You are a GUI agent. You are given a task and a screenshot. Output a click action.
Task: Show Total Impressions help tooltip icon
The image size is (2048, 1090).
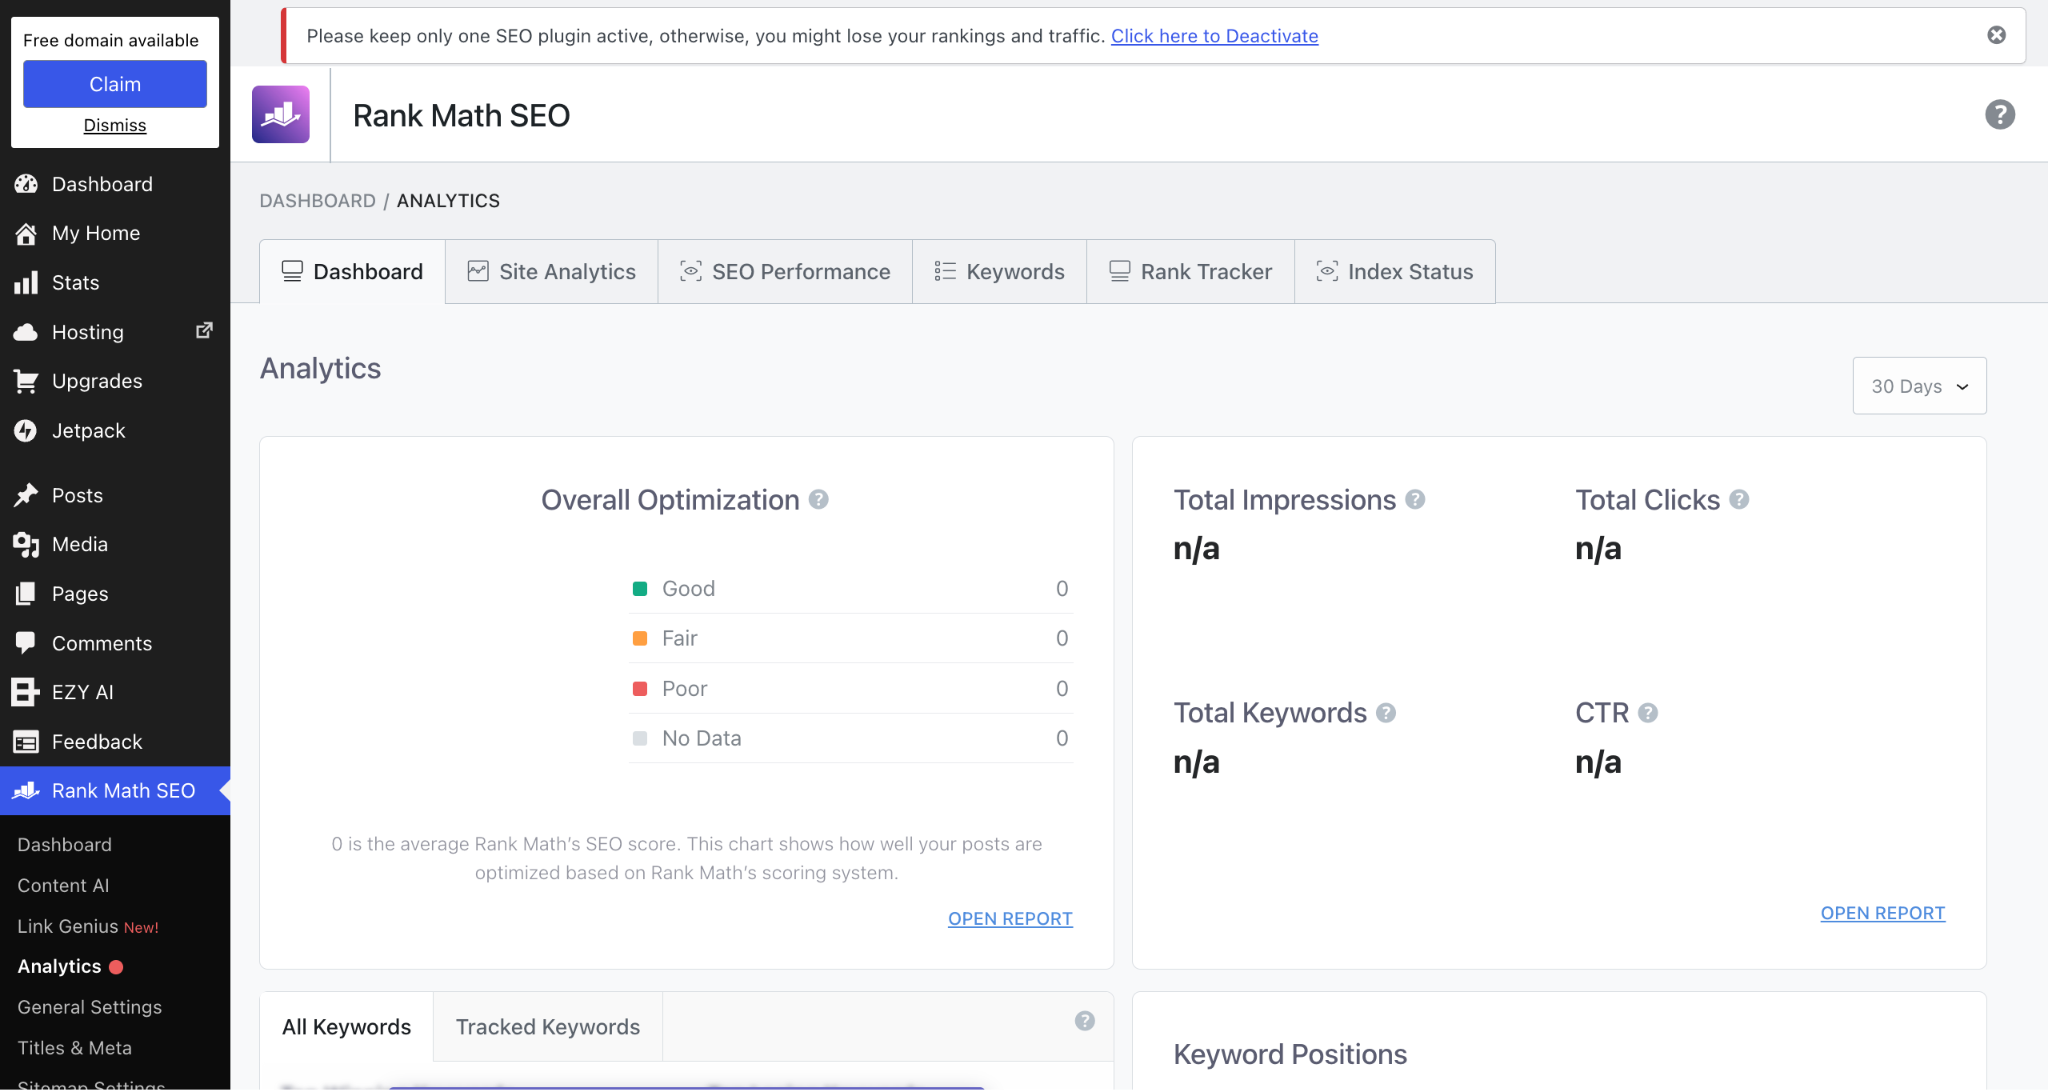click(x=1415, y=499)
